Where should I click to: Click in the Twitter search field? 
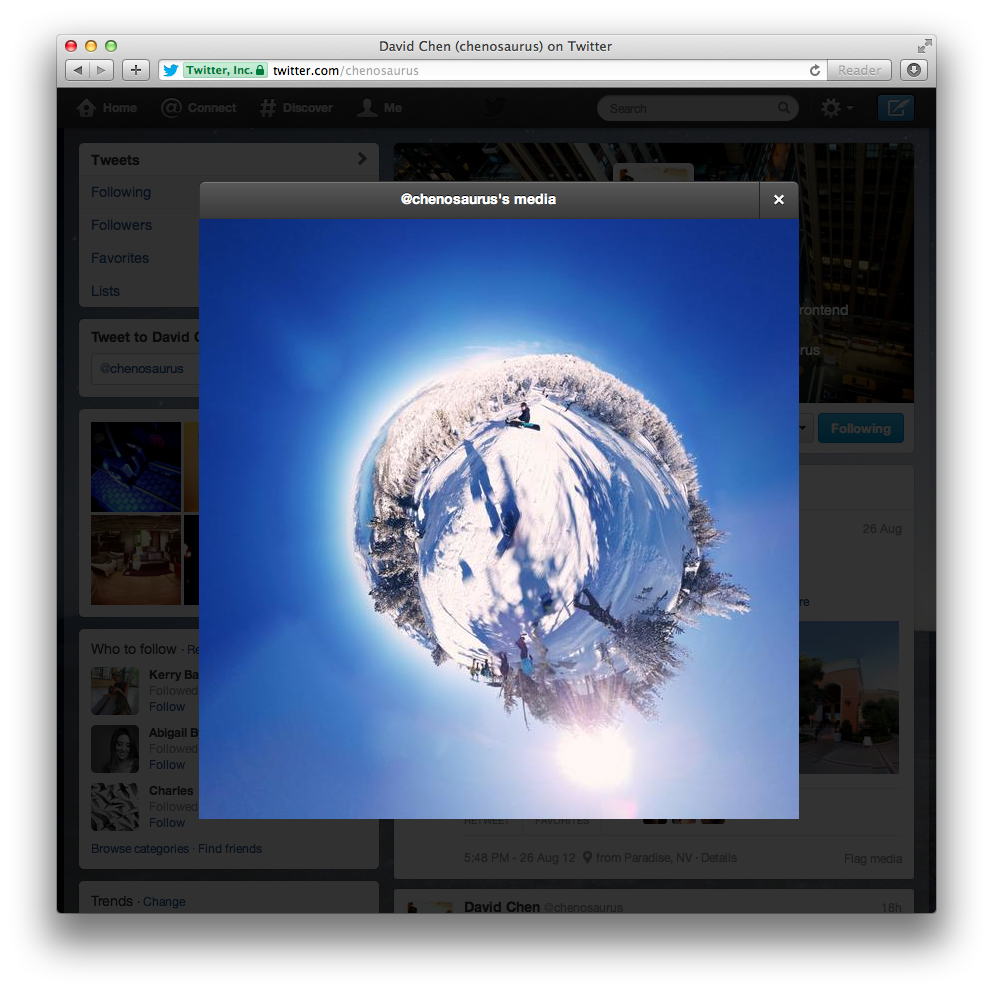[690, 108]
